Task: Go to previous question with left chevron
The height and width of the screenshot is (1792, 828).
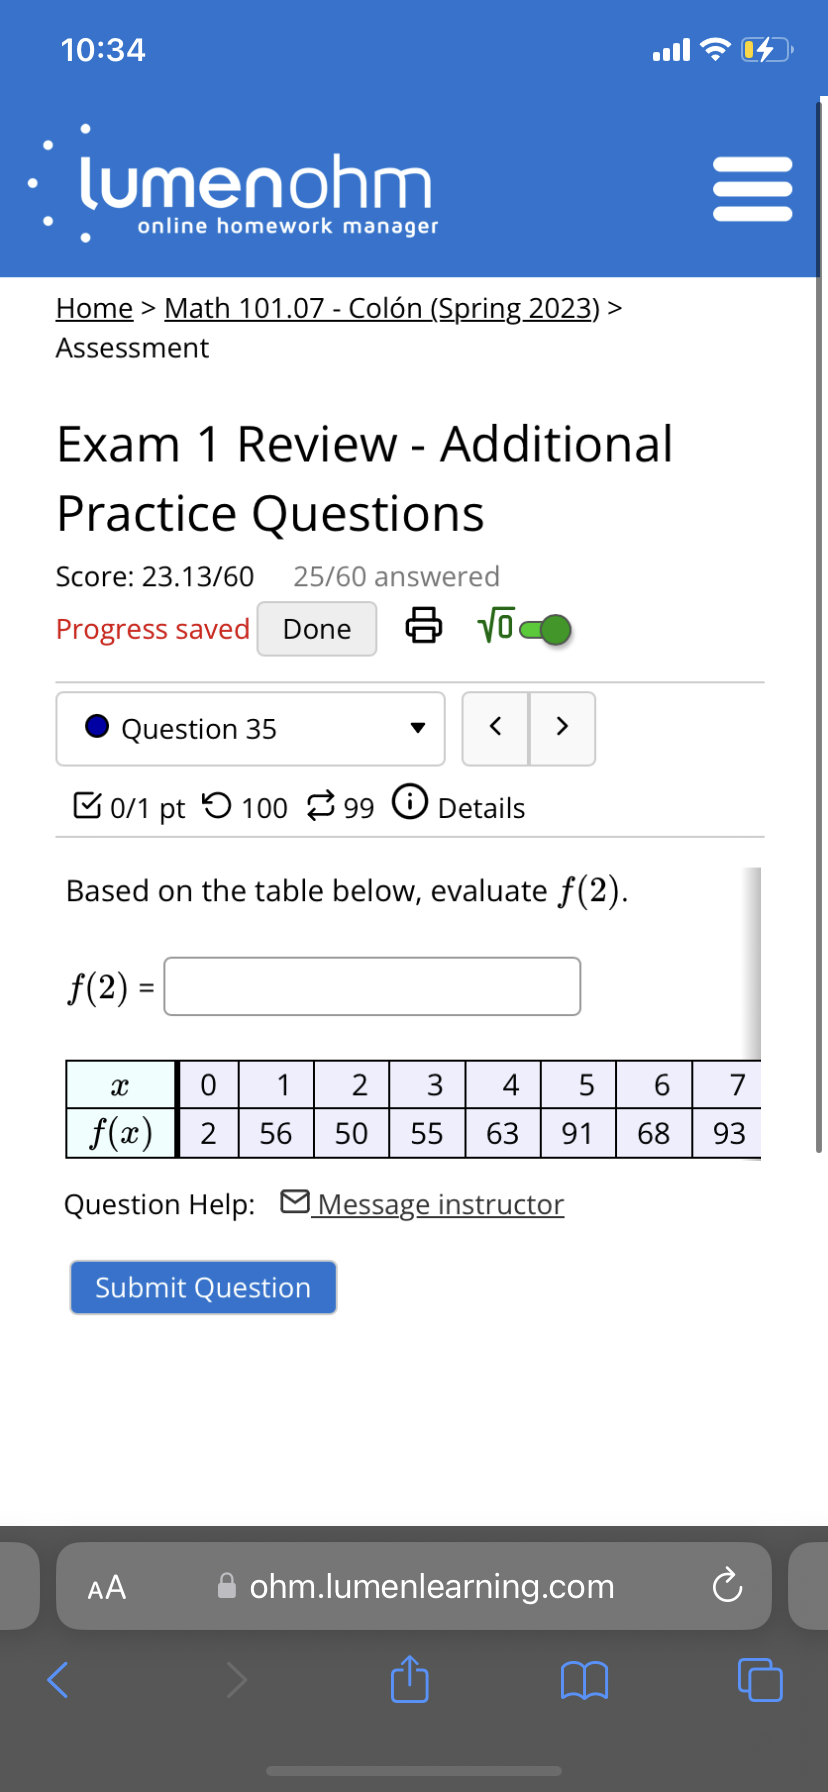Action: click(x=495, y=728)
